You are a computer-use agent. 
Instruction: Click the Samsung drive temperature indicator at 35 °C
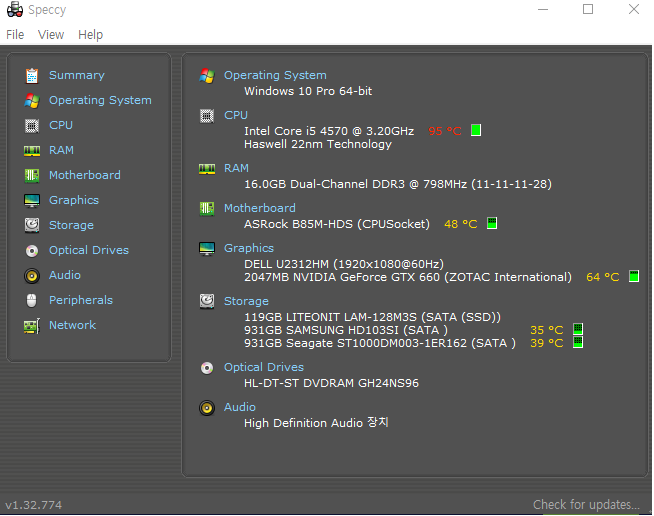pos(578,329)
